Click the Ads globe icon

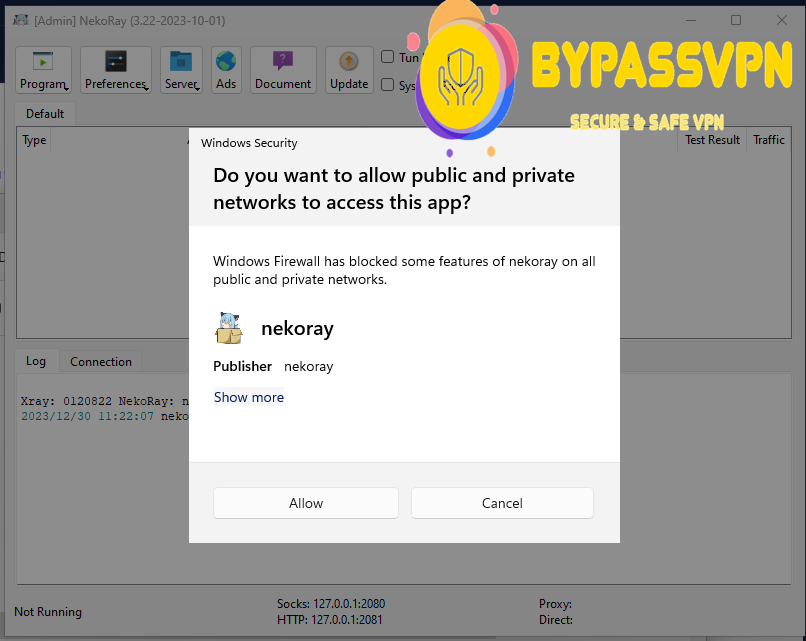226,61
